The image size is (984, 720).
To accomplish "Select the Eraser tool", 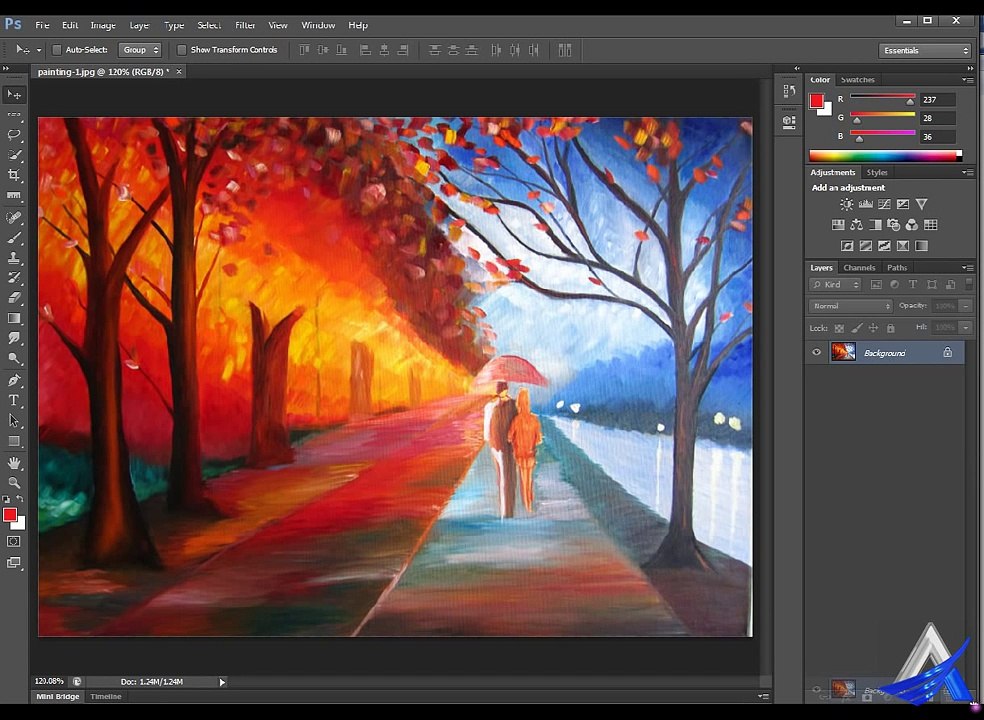I will pyautogui.click(x=14, y=298).
